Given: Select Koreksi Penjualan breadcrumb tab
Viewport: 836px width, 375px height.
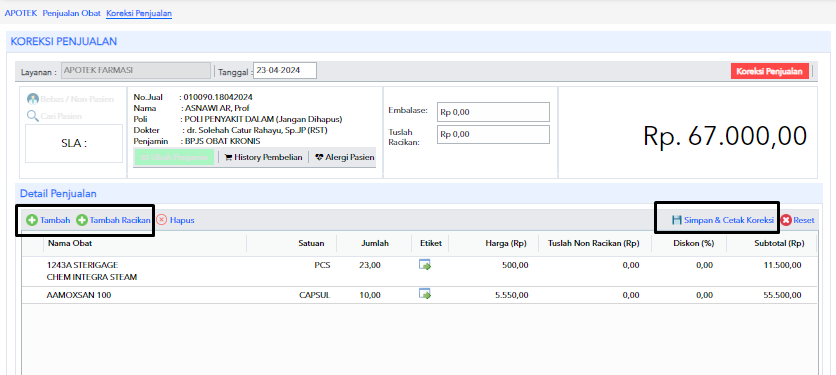Looking at the screenshot, I should (139, 13).
